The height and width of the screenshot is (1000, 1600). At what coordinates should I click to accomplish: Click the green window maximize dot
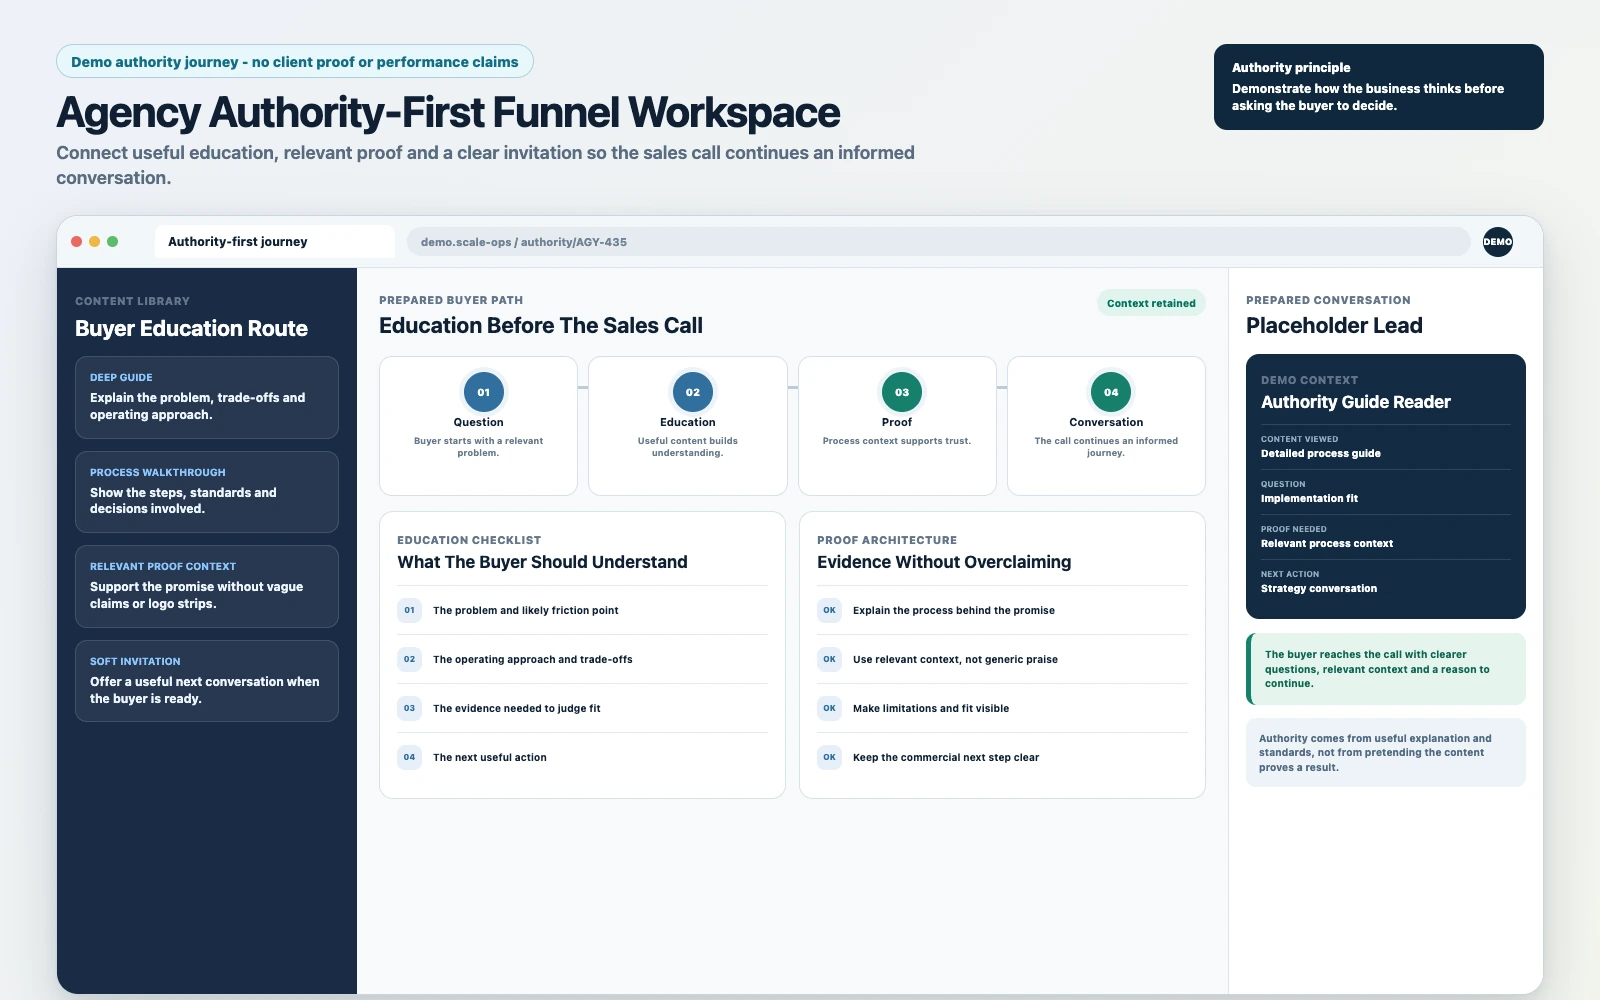113,242
